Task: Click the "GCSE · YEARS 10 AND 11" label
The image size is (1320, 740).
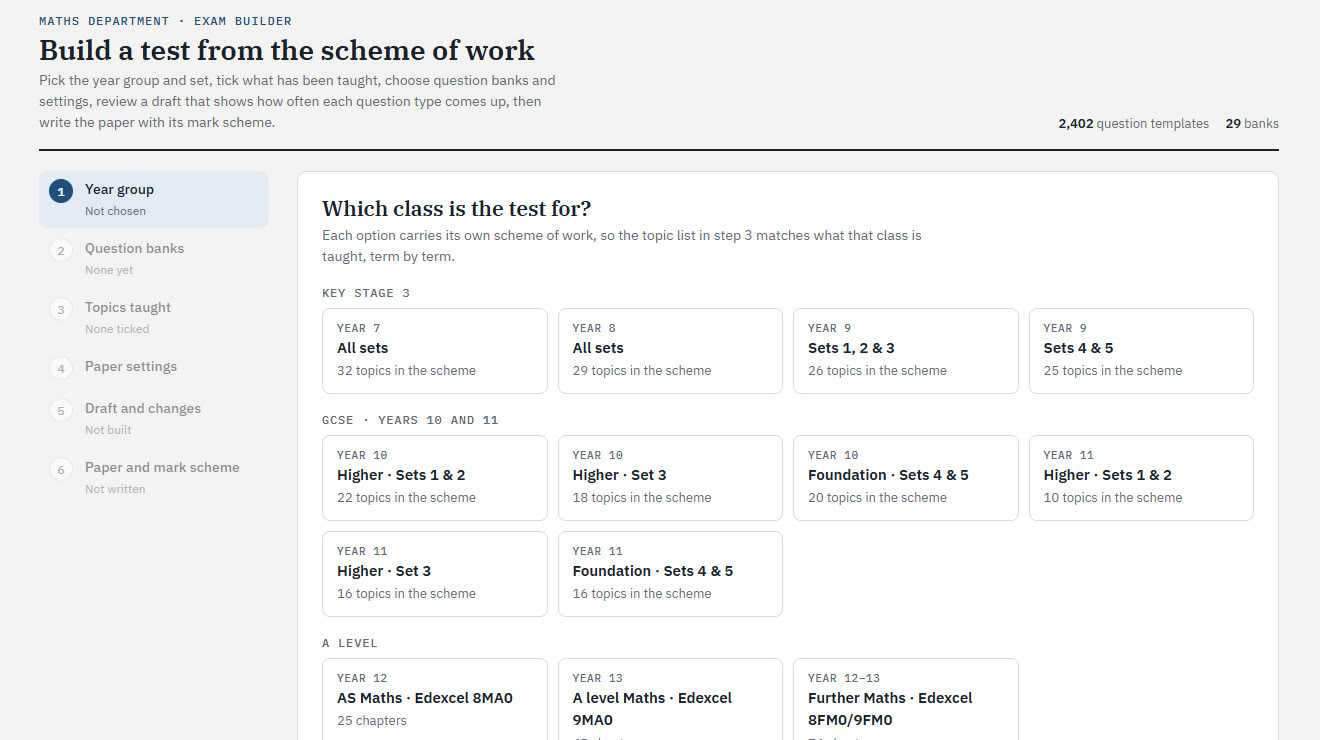Action: (410, 420)
